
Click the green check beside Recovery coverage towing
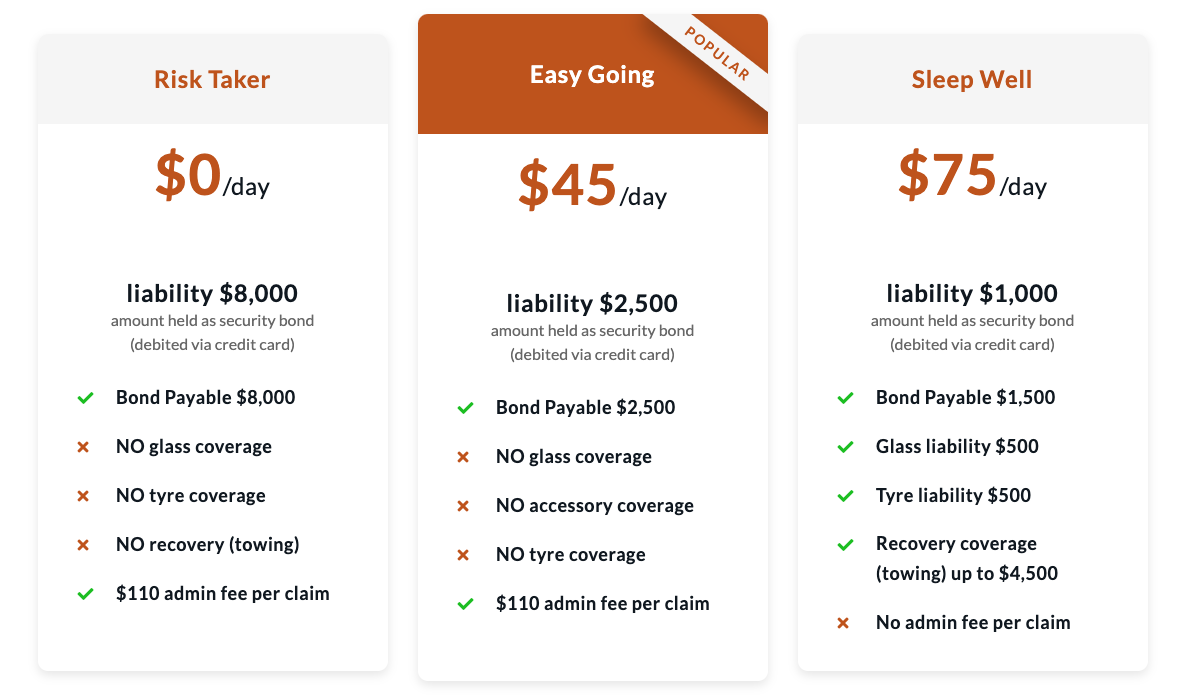coord(846,545)
